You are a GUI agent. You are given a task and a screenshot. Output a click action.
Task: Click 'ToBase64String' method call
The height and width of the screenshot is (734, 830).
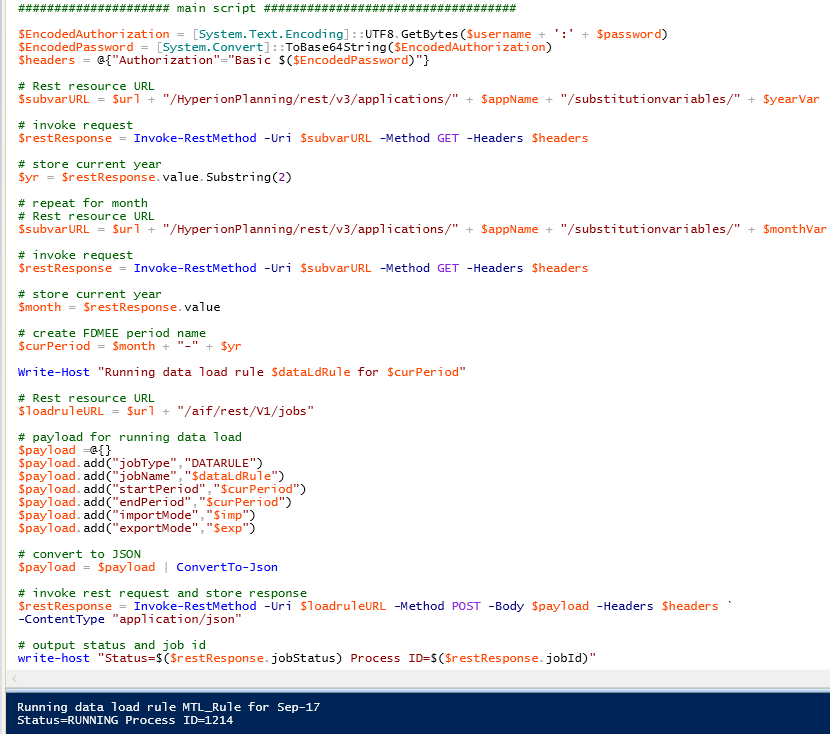[x=336, y=48]
